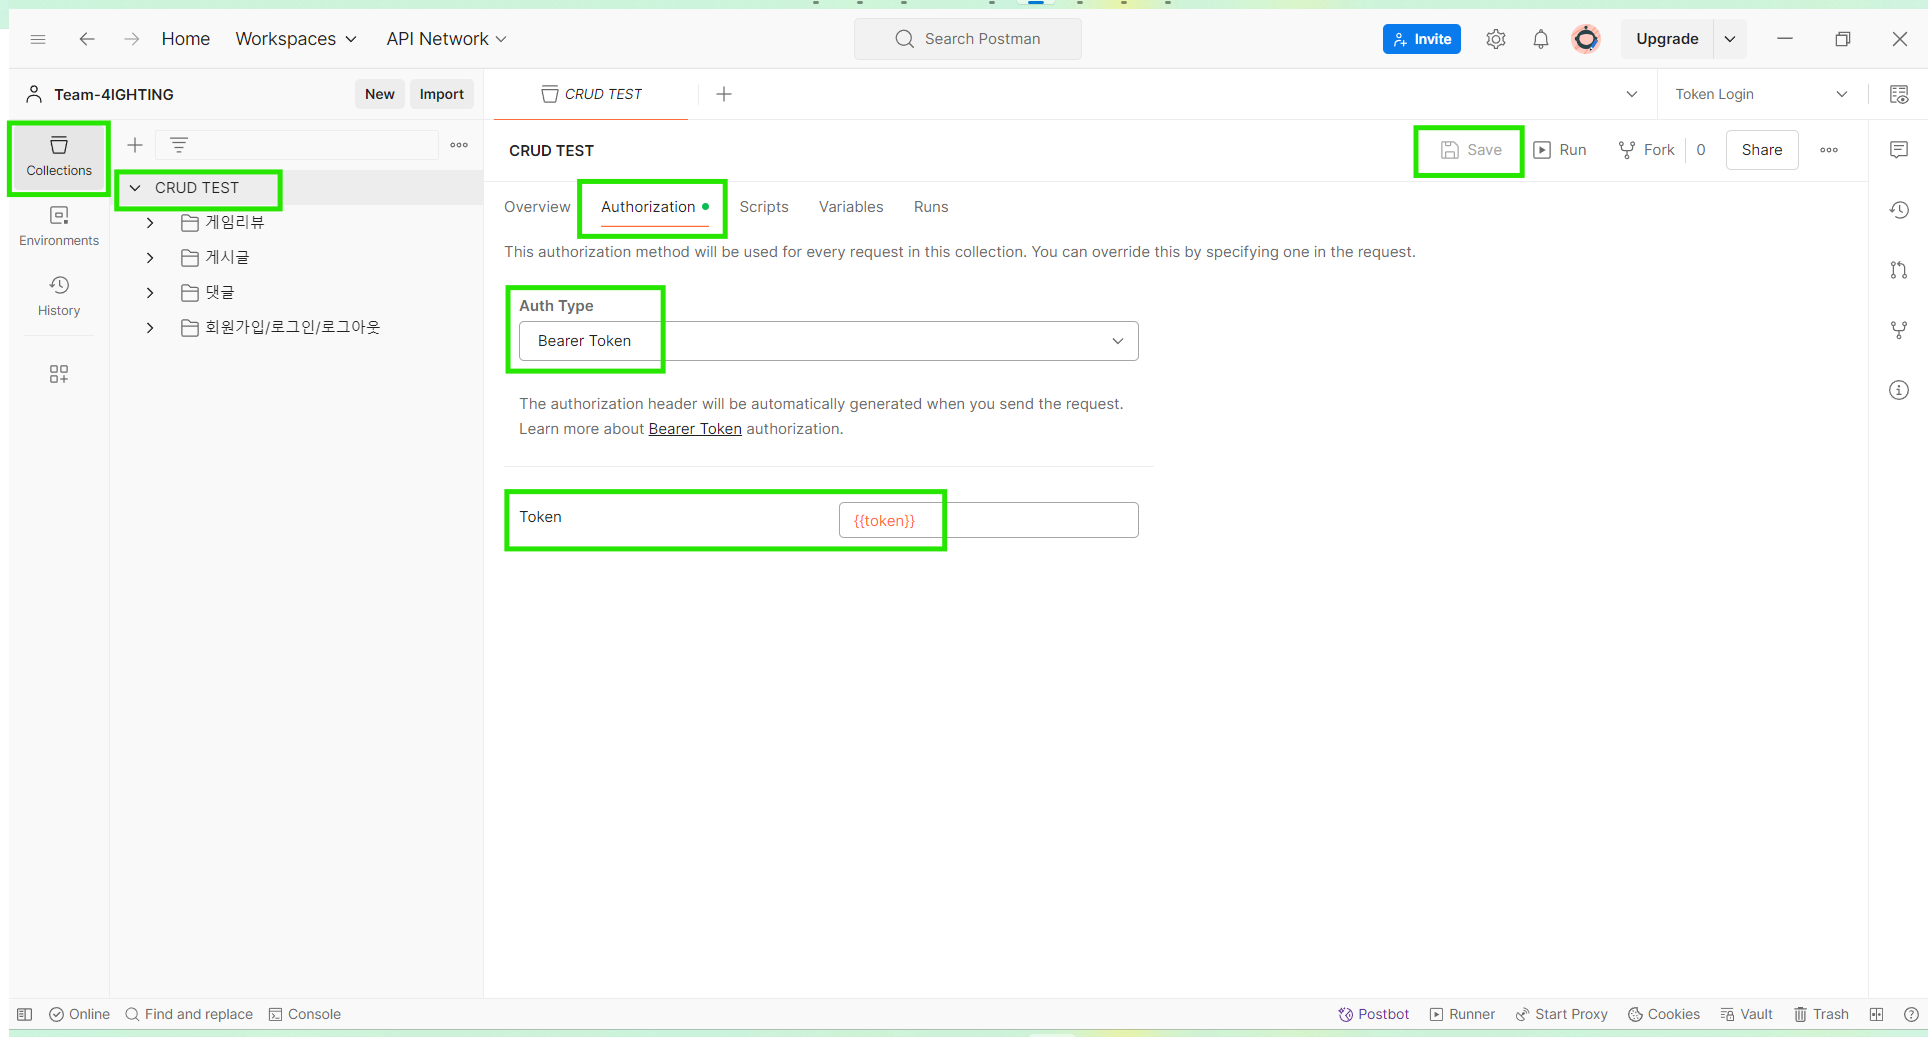The width and height of the screenshot is (1928, 1037).
Task: Open the notifications bell
Action: coord(1541,39)
